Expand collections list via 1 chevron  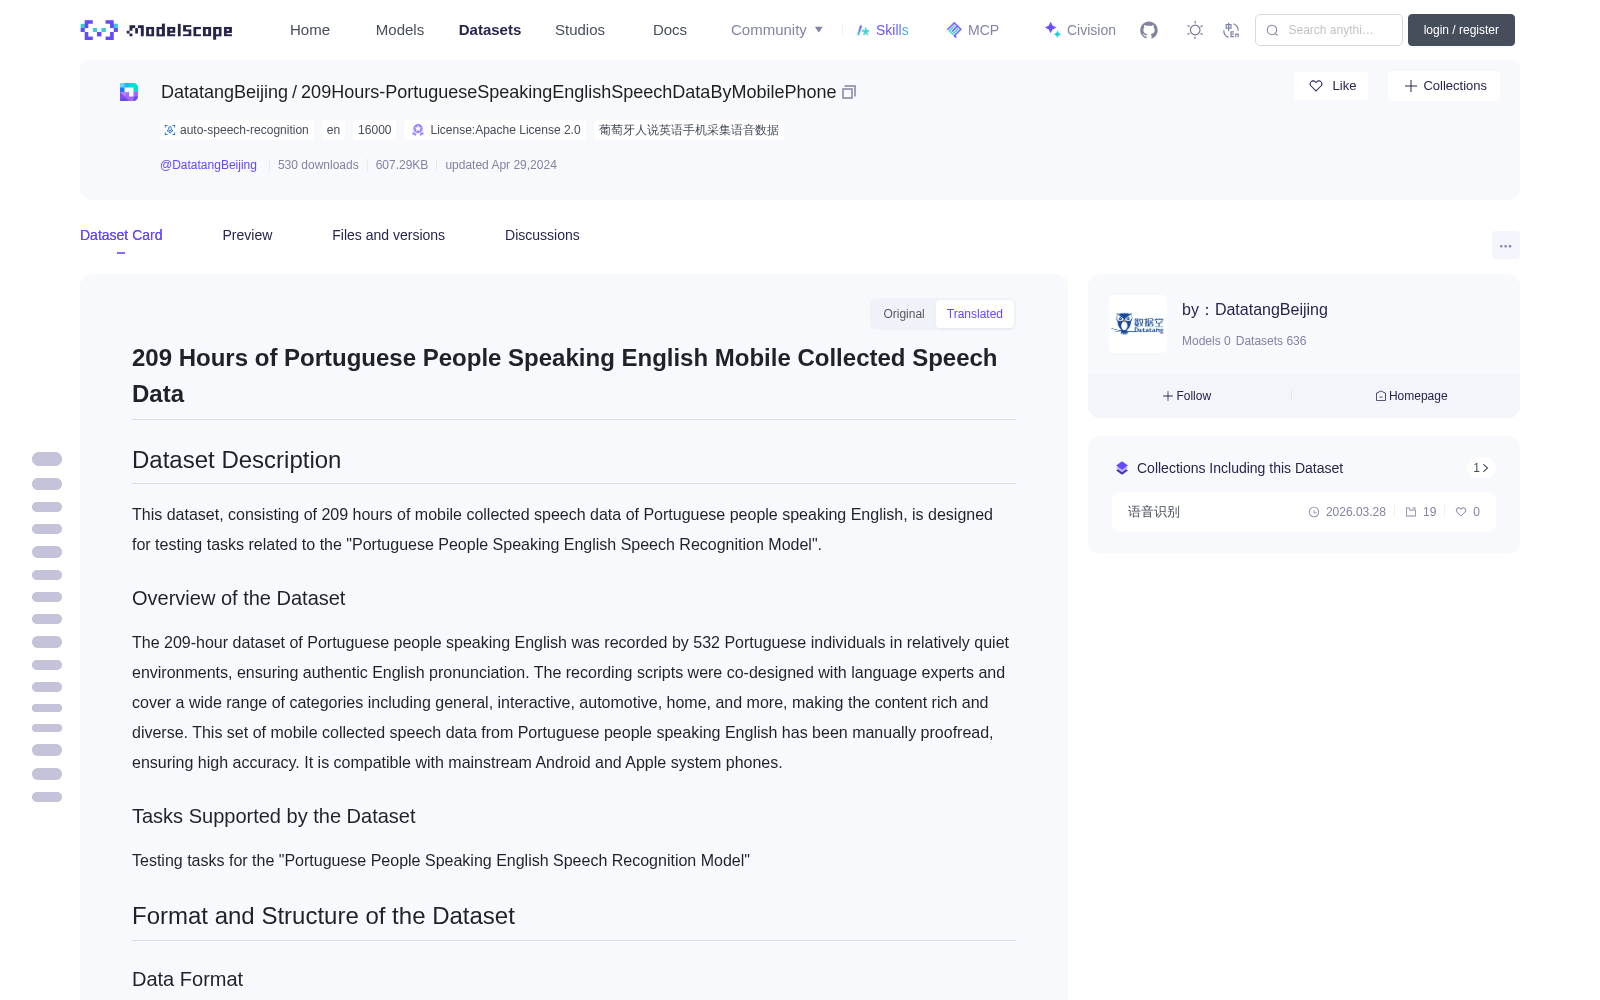[1481, 468]
